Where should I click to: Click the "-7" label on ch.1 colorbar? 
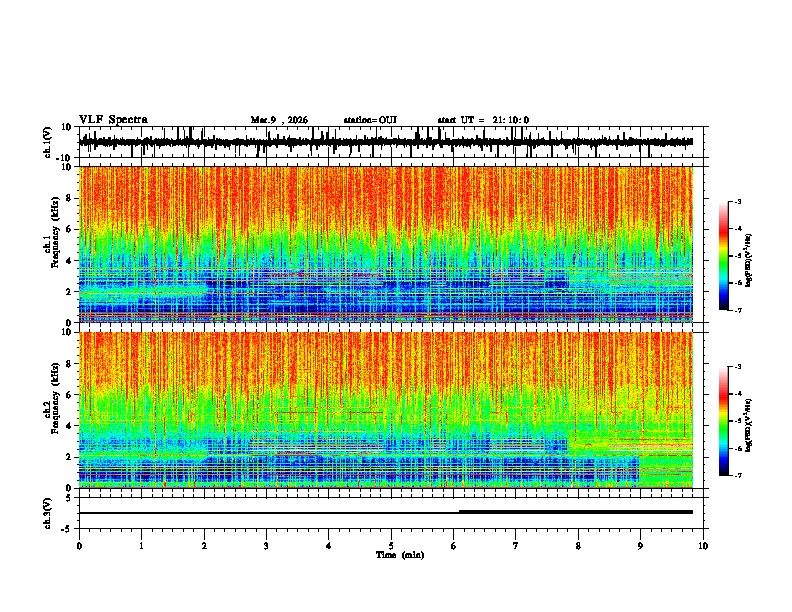(x=737, y=310)
